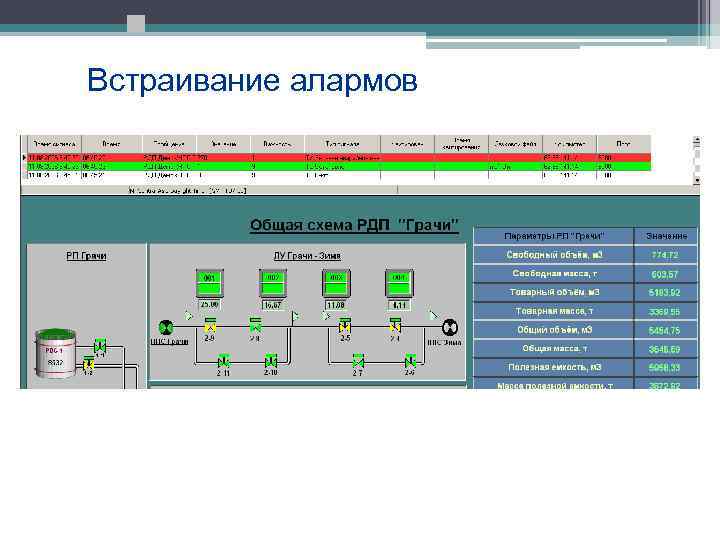Viewport: 720px width, 540px height.
Task: Click the Общая масса, т row label
Action: coord(554,349)
